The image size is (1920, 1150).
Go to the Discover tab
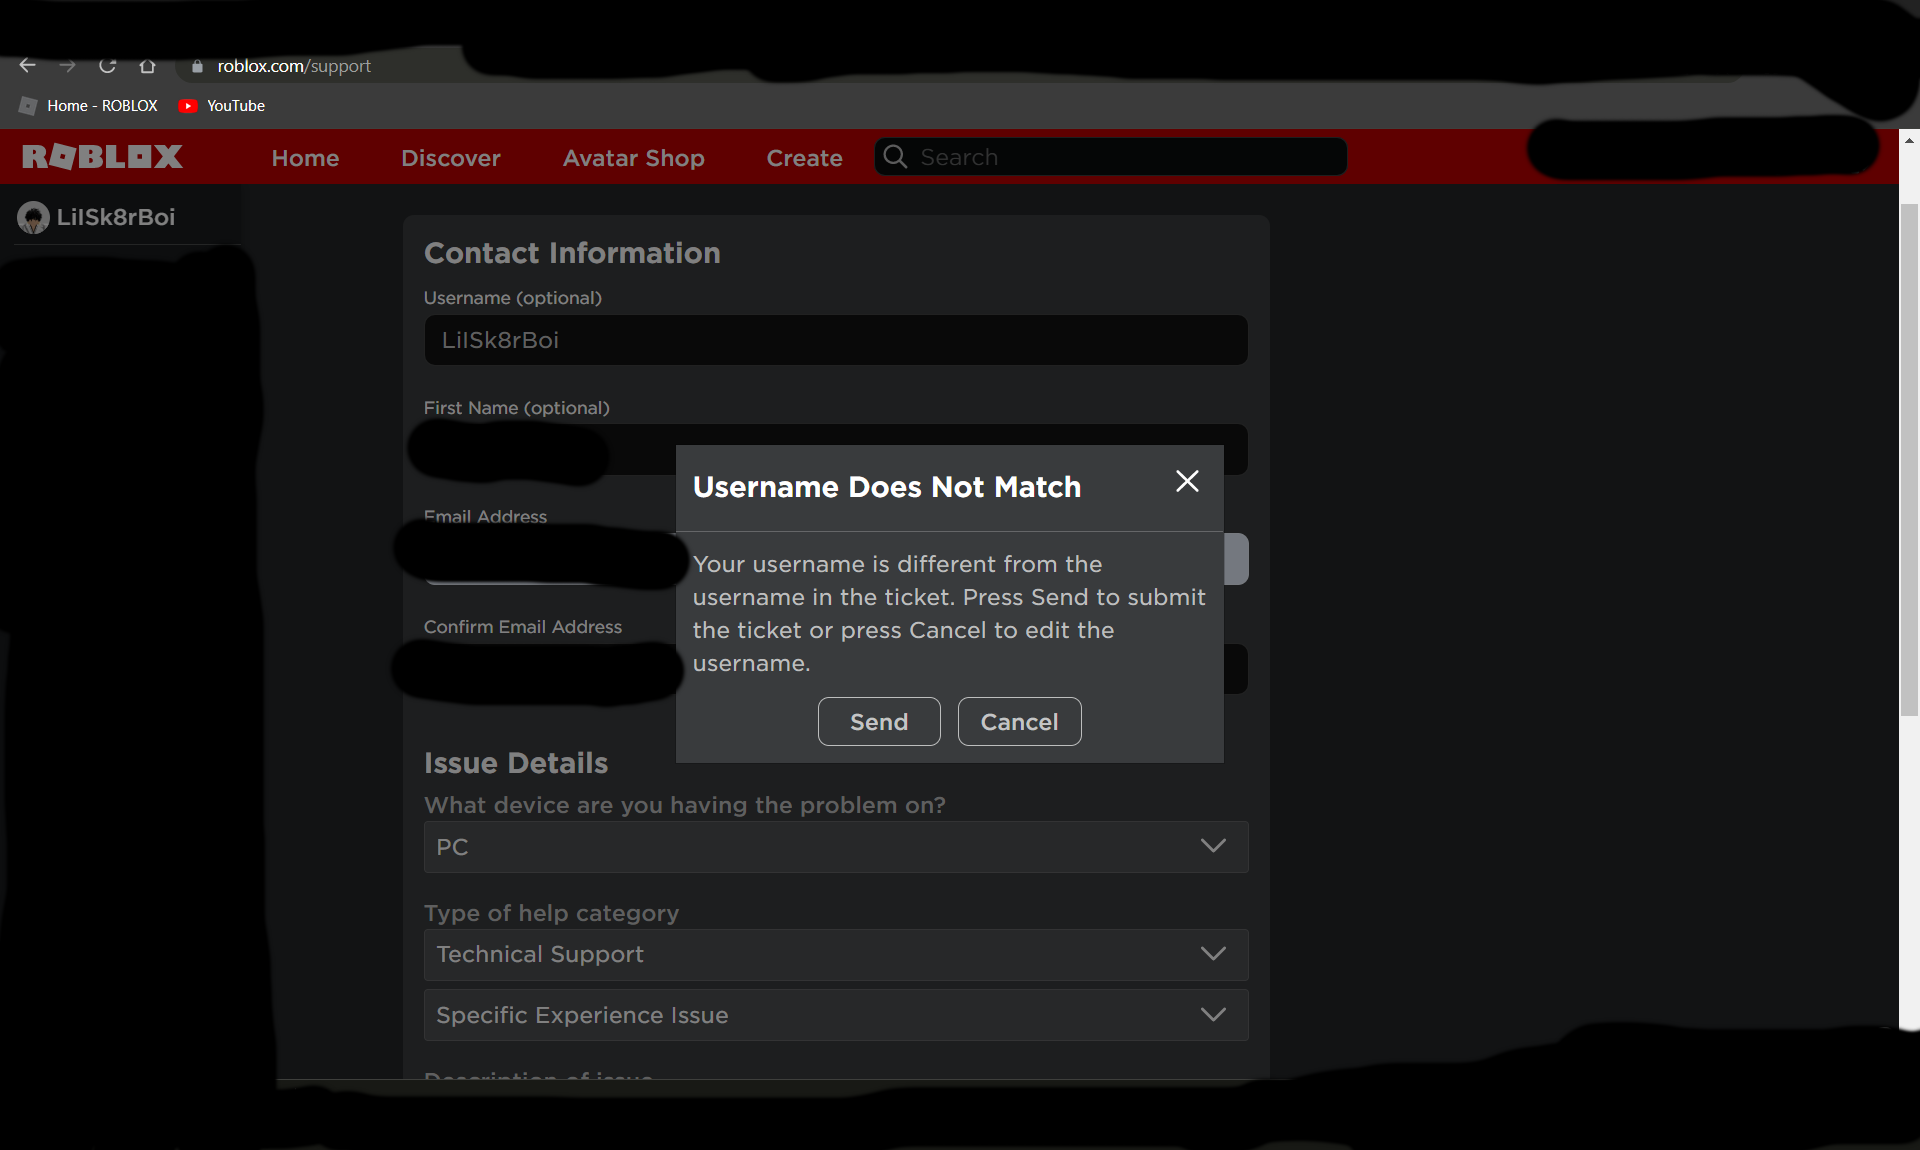pyautogui.click(x=450, y=158)
